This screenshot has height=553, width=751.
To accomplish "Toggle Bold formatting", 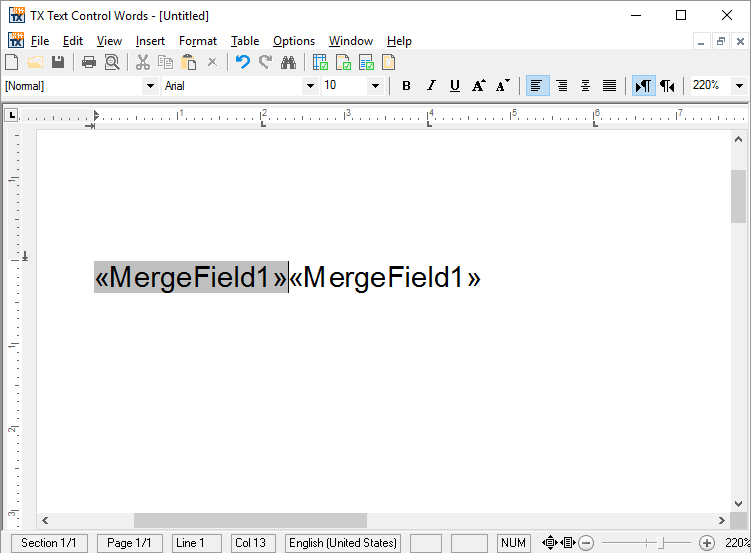I will [406, 86].
